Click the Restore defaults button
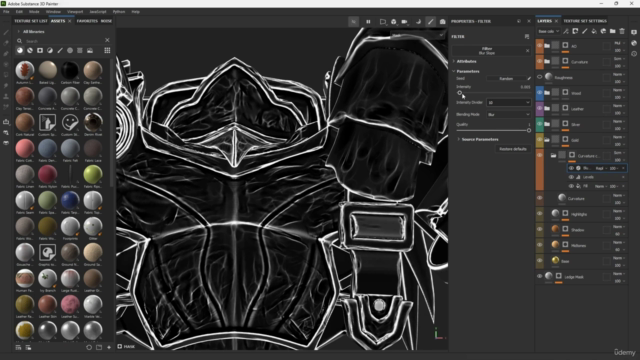This screenshot has height=360, width=640. pos(513,149)
